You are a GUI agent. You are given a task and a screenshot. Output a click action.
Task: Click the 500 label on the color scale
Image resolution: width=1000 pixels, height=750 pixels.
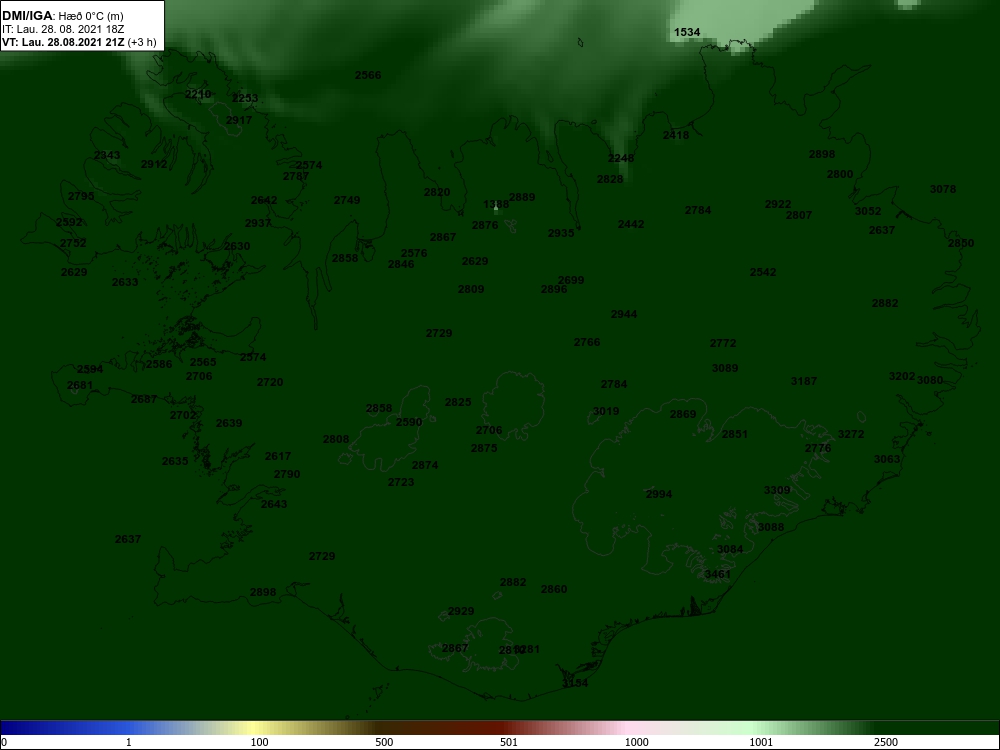pyautogui.click(x=384, y=742)
